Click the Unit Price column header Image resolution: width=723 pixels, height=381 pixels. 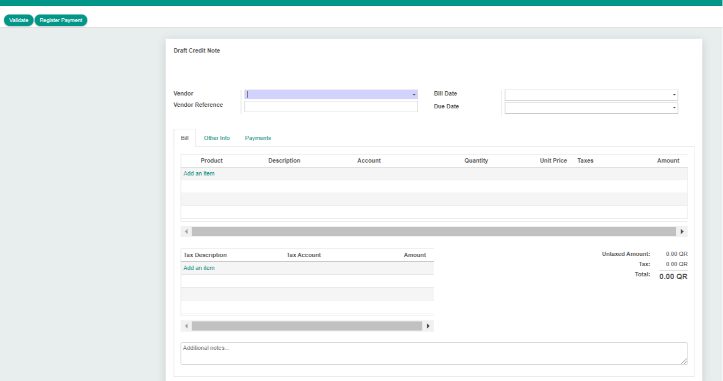click(553, 161)
